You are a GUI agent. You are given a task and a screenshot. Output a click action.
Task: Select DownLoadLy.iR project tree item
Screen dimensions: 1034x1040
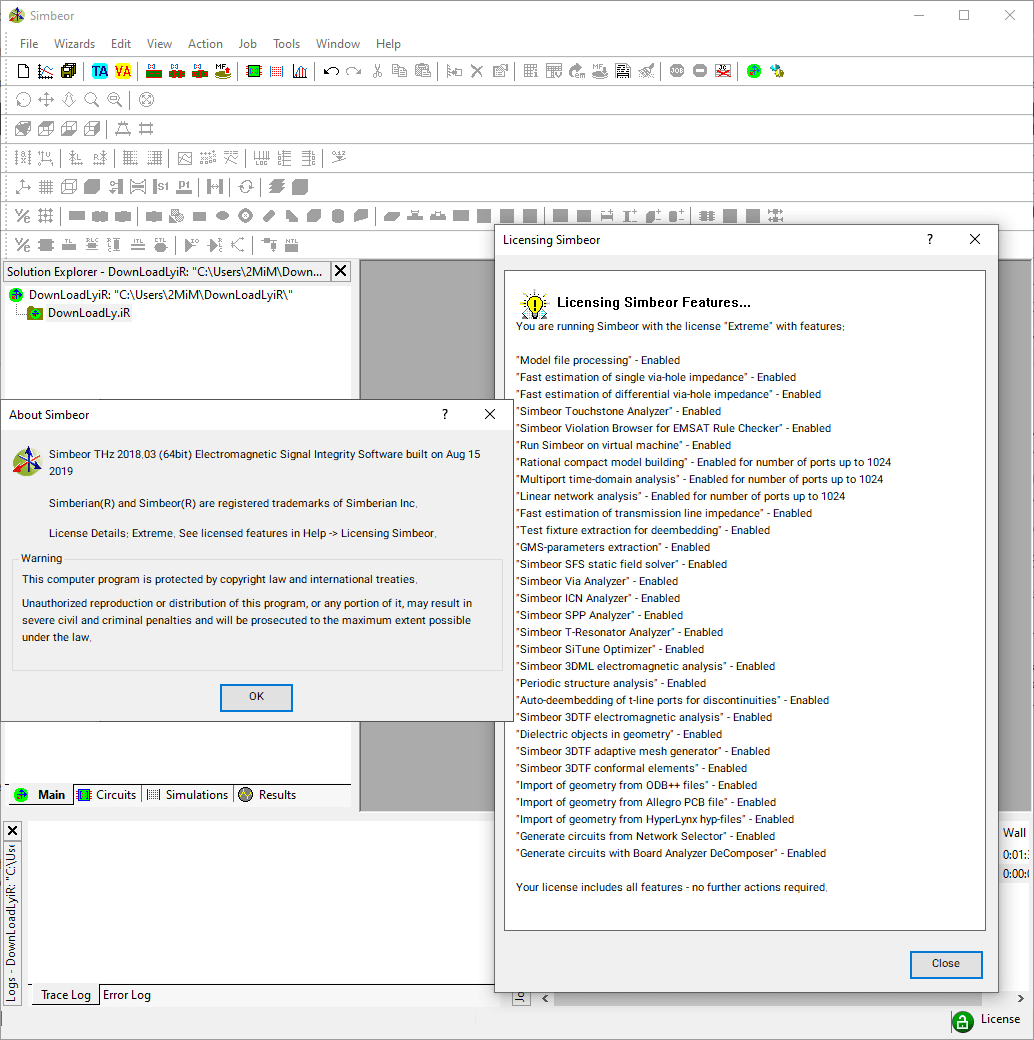point(88,313)
